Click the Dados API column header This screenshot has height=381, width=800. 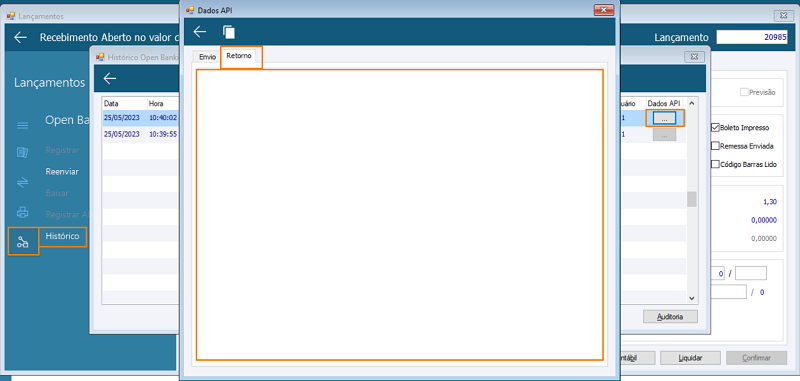point(665,104)
